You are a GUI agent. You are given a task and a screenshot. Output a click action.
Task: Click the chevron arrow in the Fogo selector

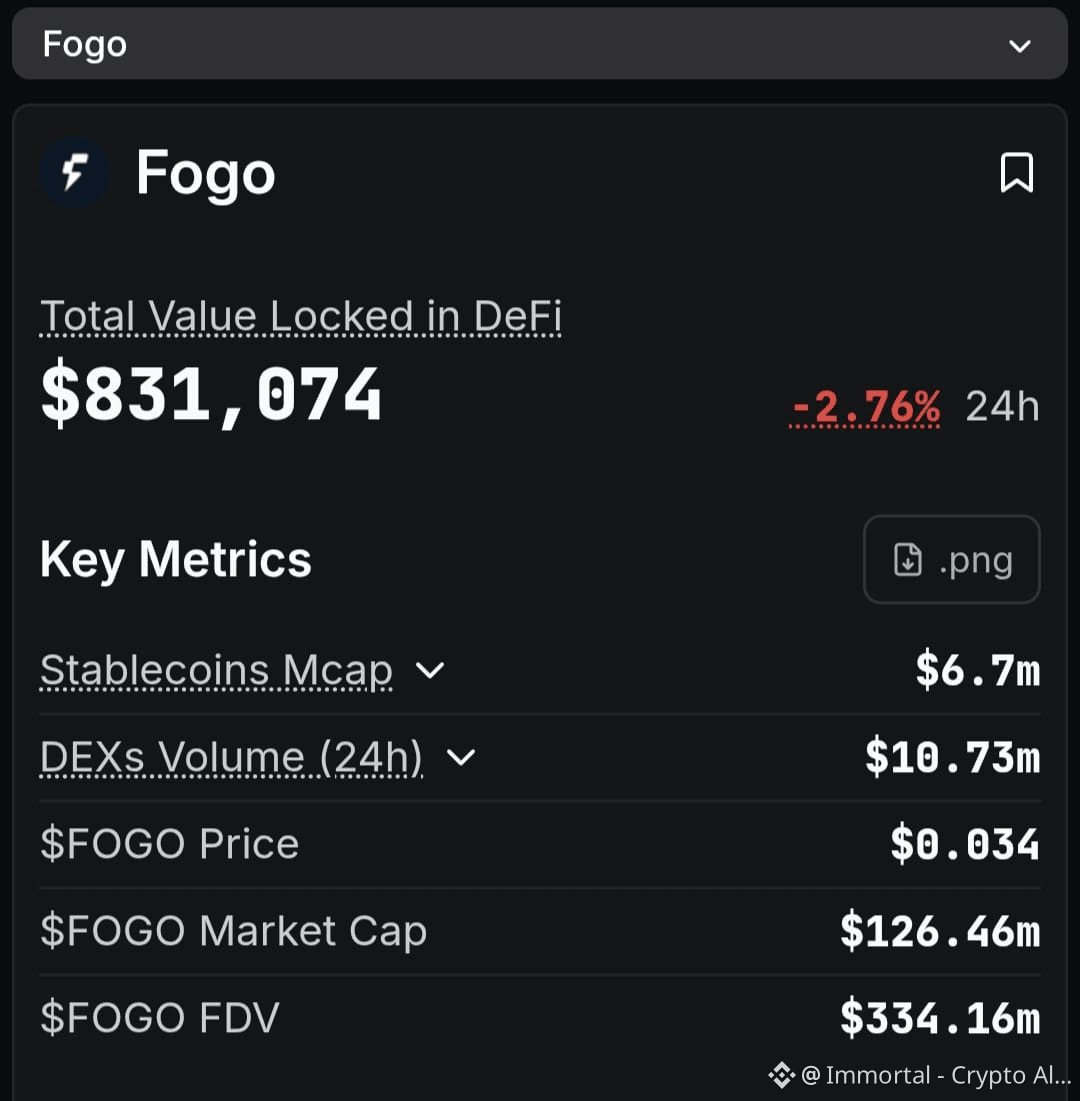(x=1020, y=46)
